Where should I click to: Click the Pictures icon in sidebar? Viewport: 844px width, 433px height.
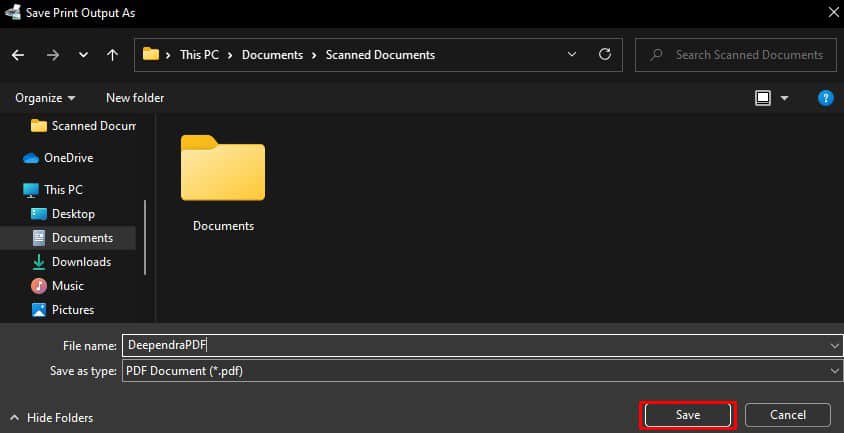(39, 310)
